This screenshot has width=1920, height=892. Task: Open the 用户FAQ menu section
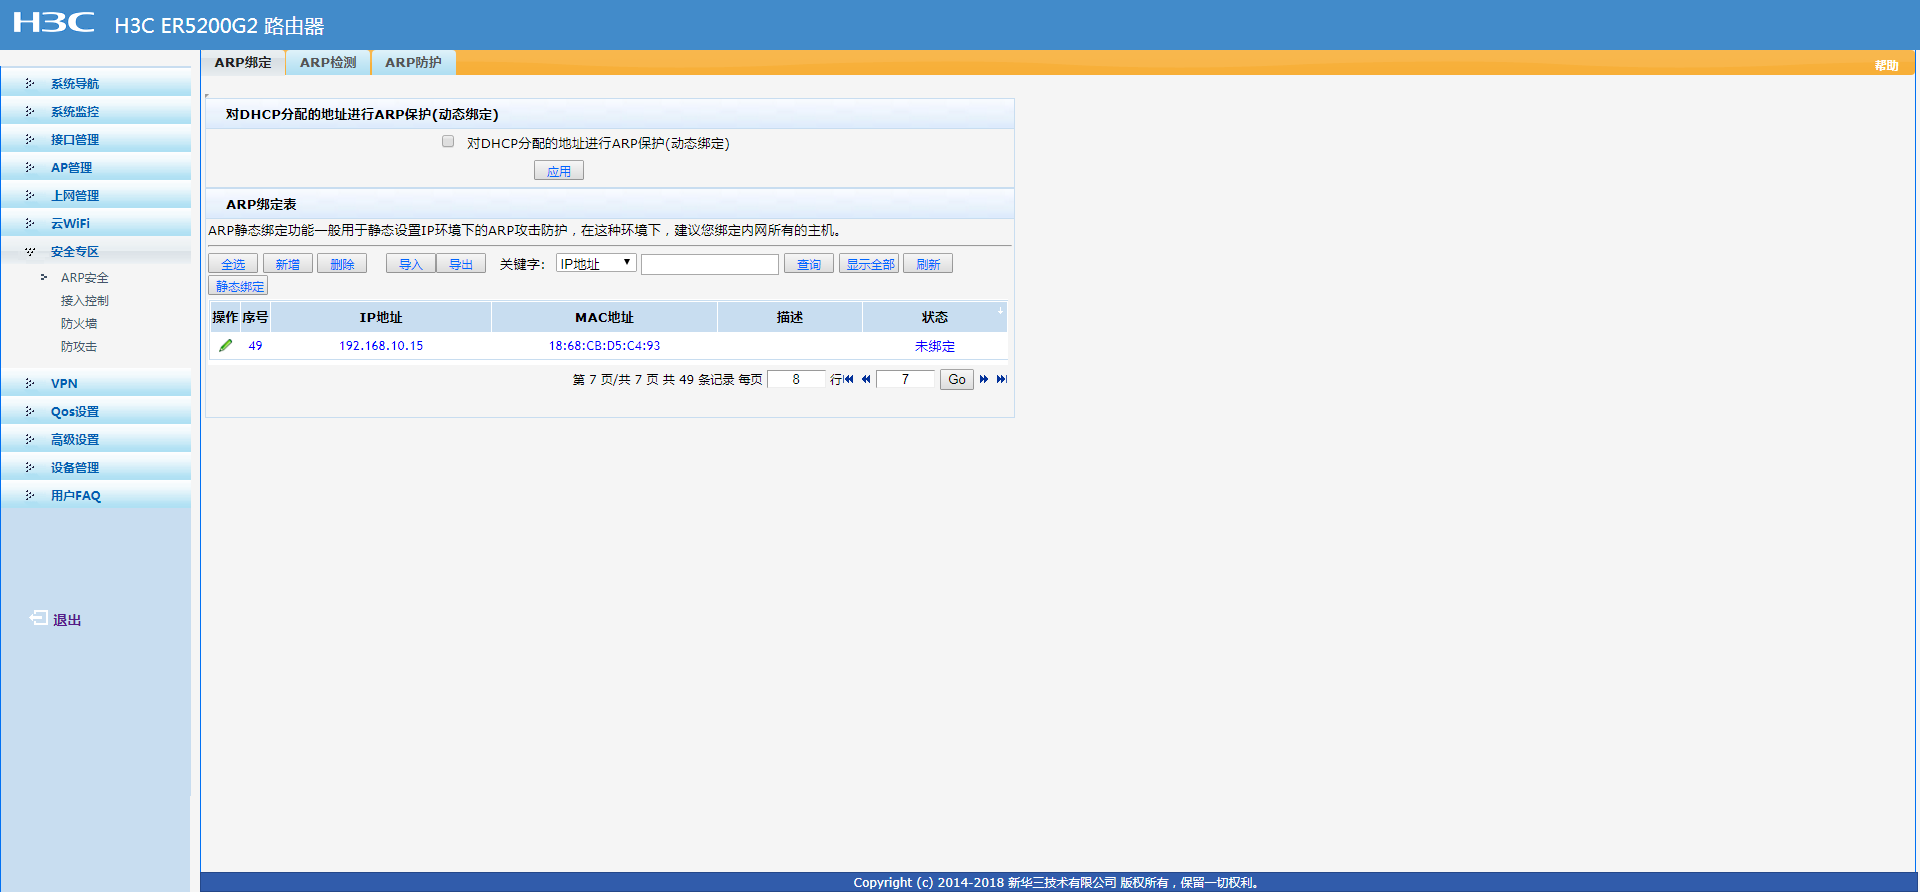pos(96,495)
